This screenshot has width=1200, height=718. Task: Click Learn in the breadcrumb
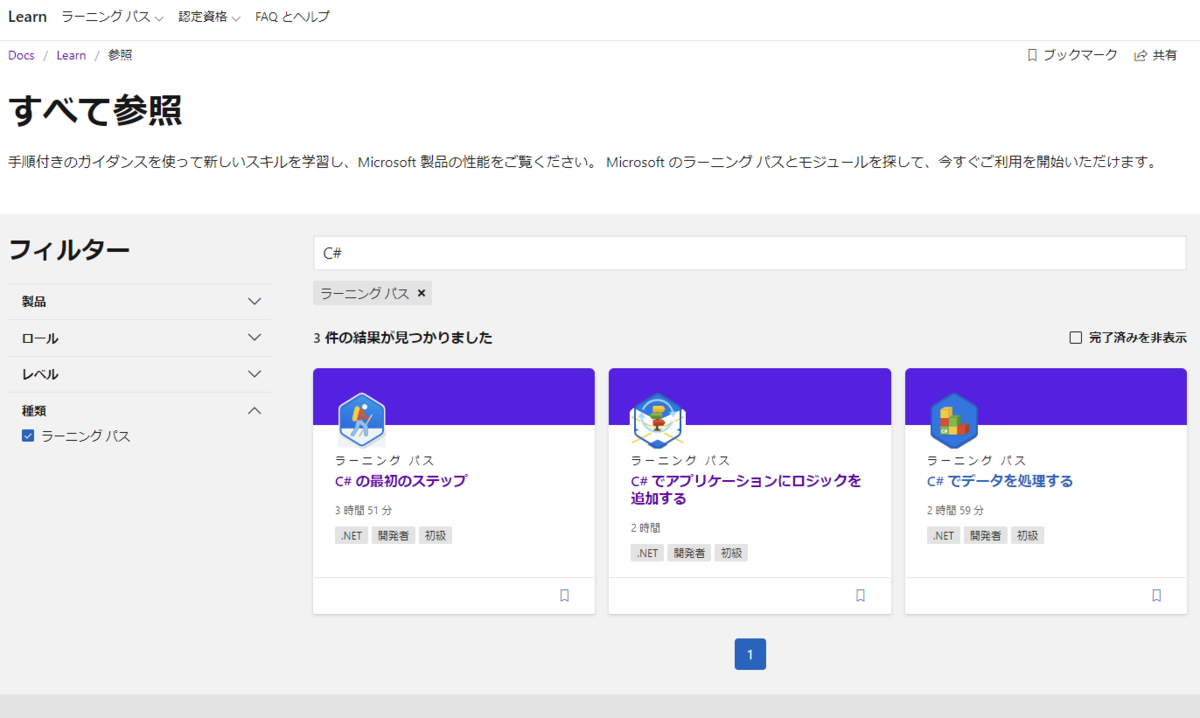click(71, 56)
